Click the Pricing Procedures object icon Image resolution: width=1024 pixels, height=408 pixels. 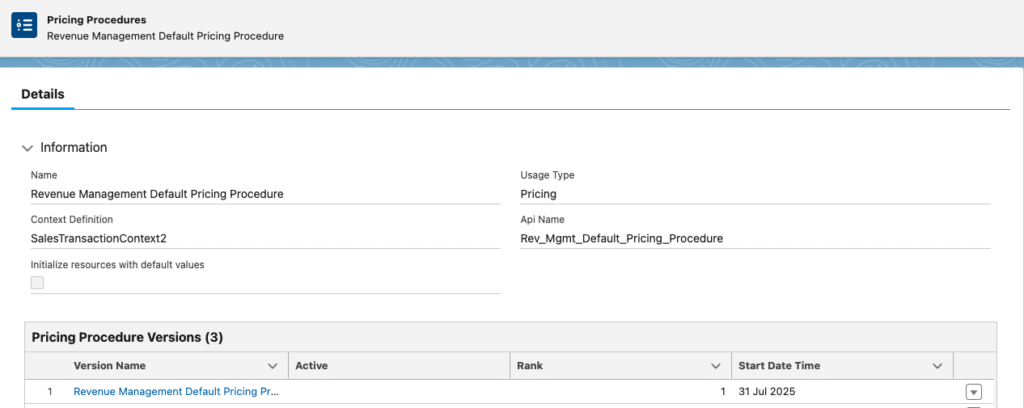[x=24, y=26]
